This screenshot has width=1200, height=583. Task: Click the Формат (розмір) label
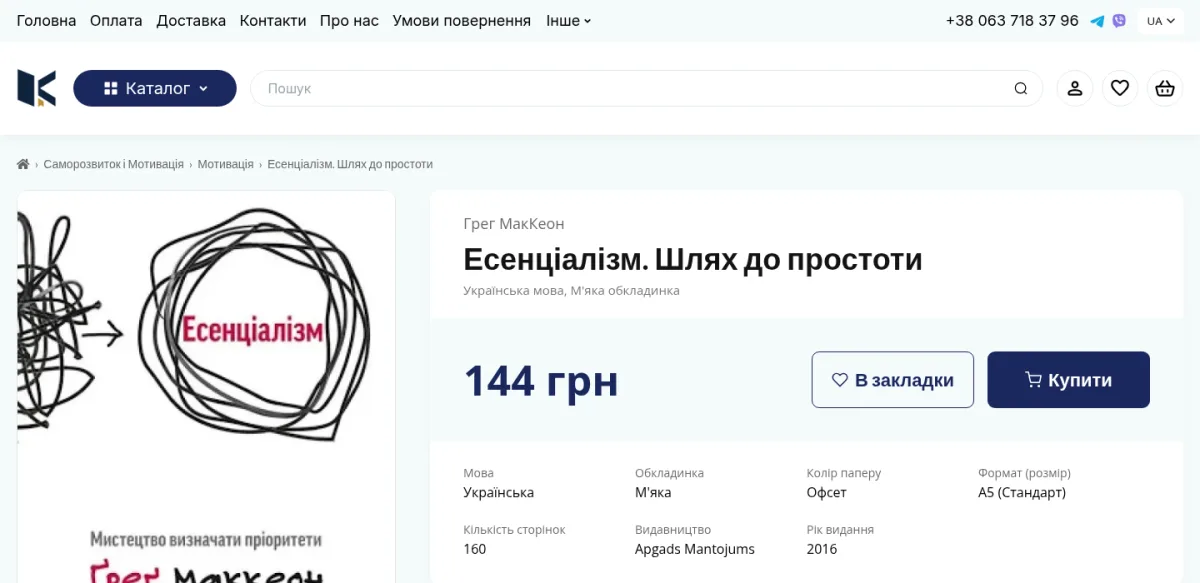pyautogui.click(x=1024, y=473)
